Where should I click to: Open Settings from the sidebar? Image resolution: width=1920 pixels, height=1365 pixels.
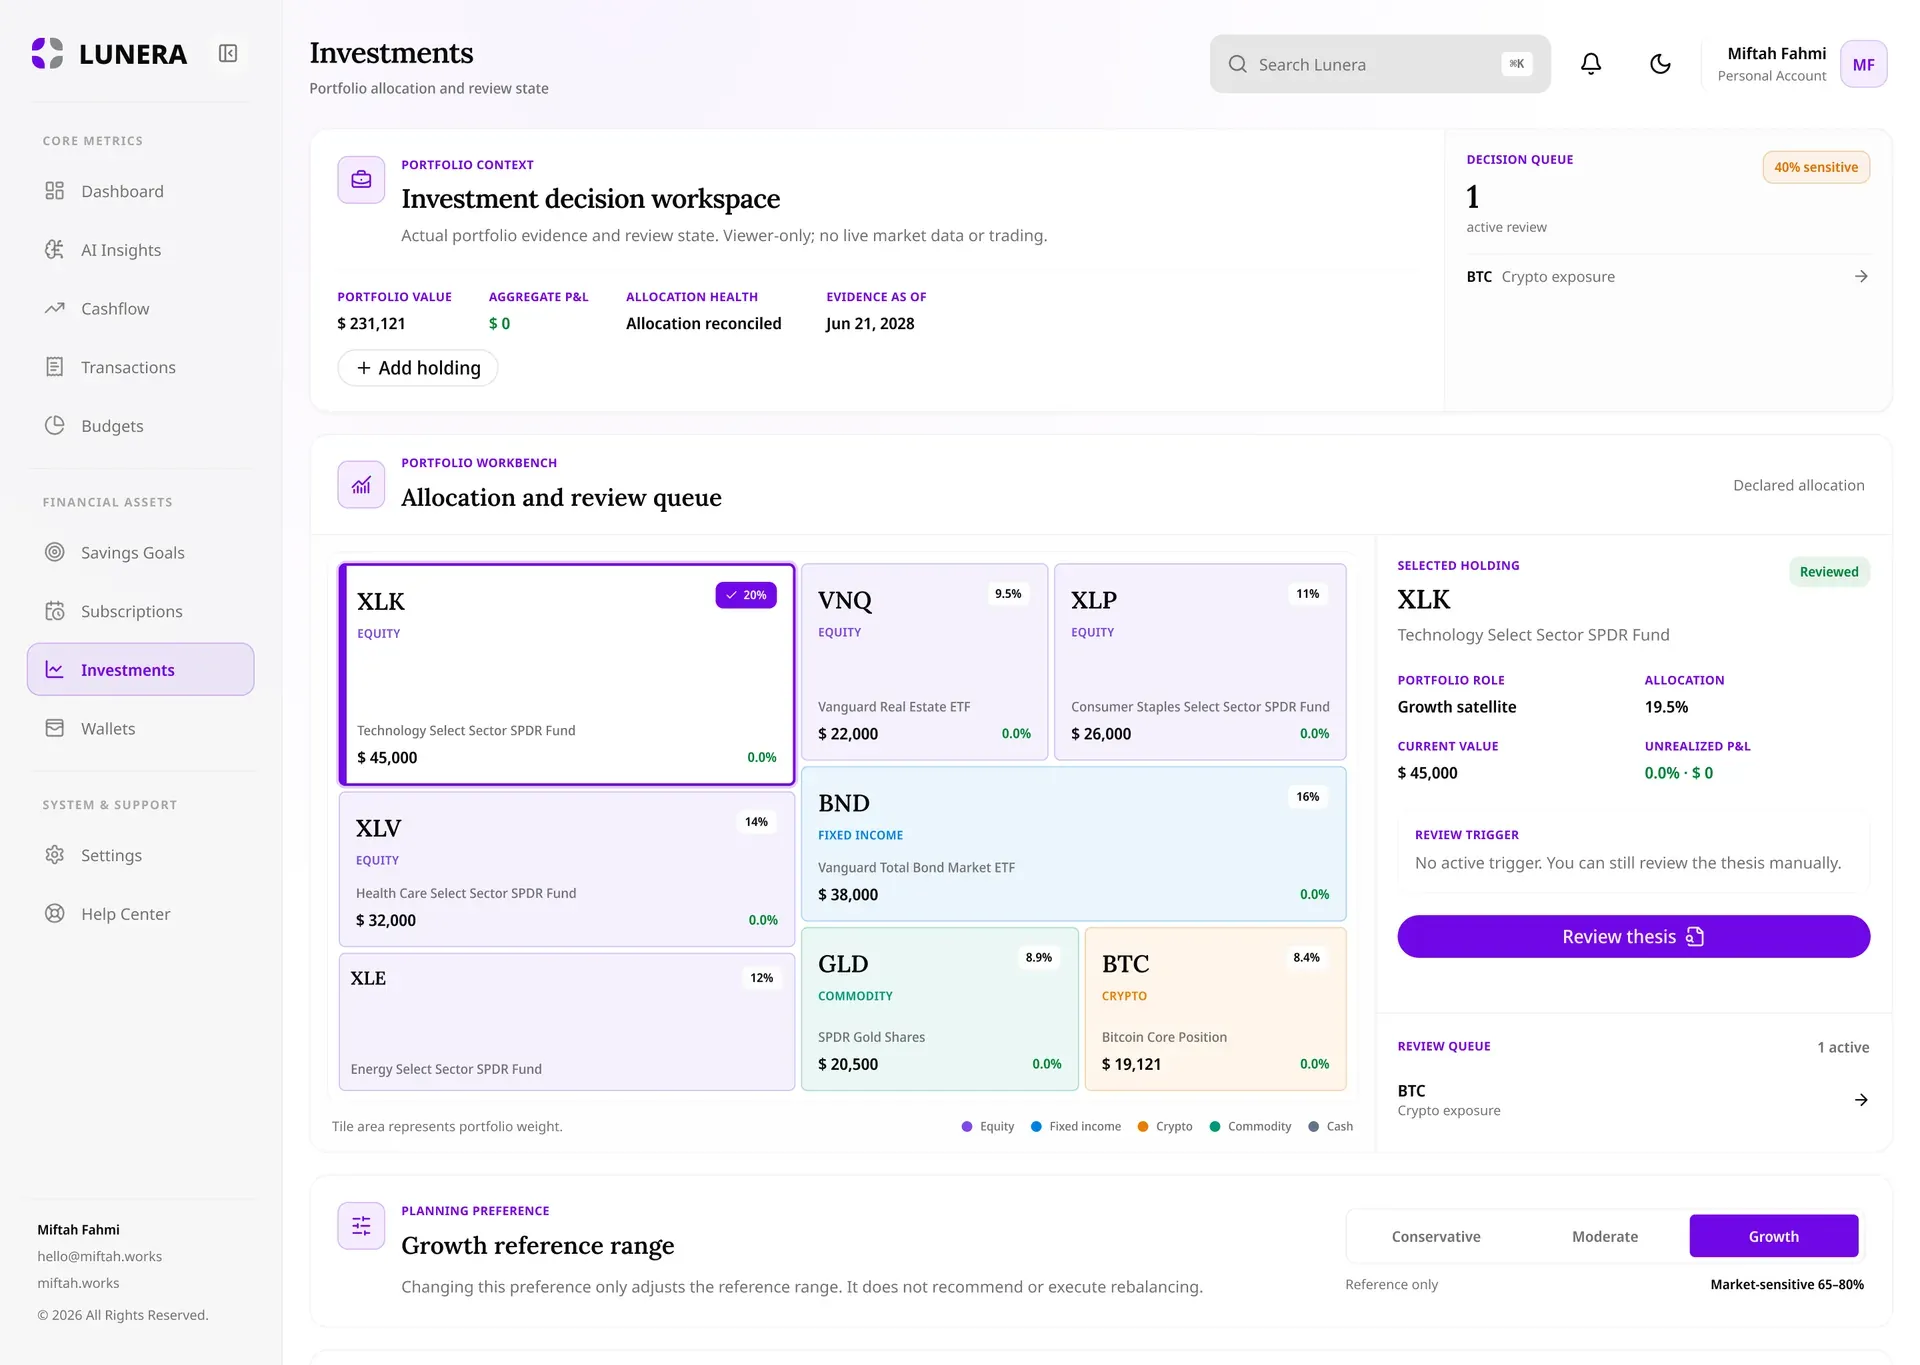(140, 855)
